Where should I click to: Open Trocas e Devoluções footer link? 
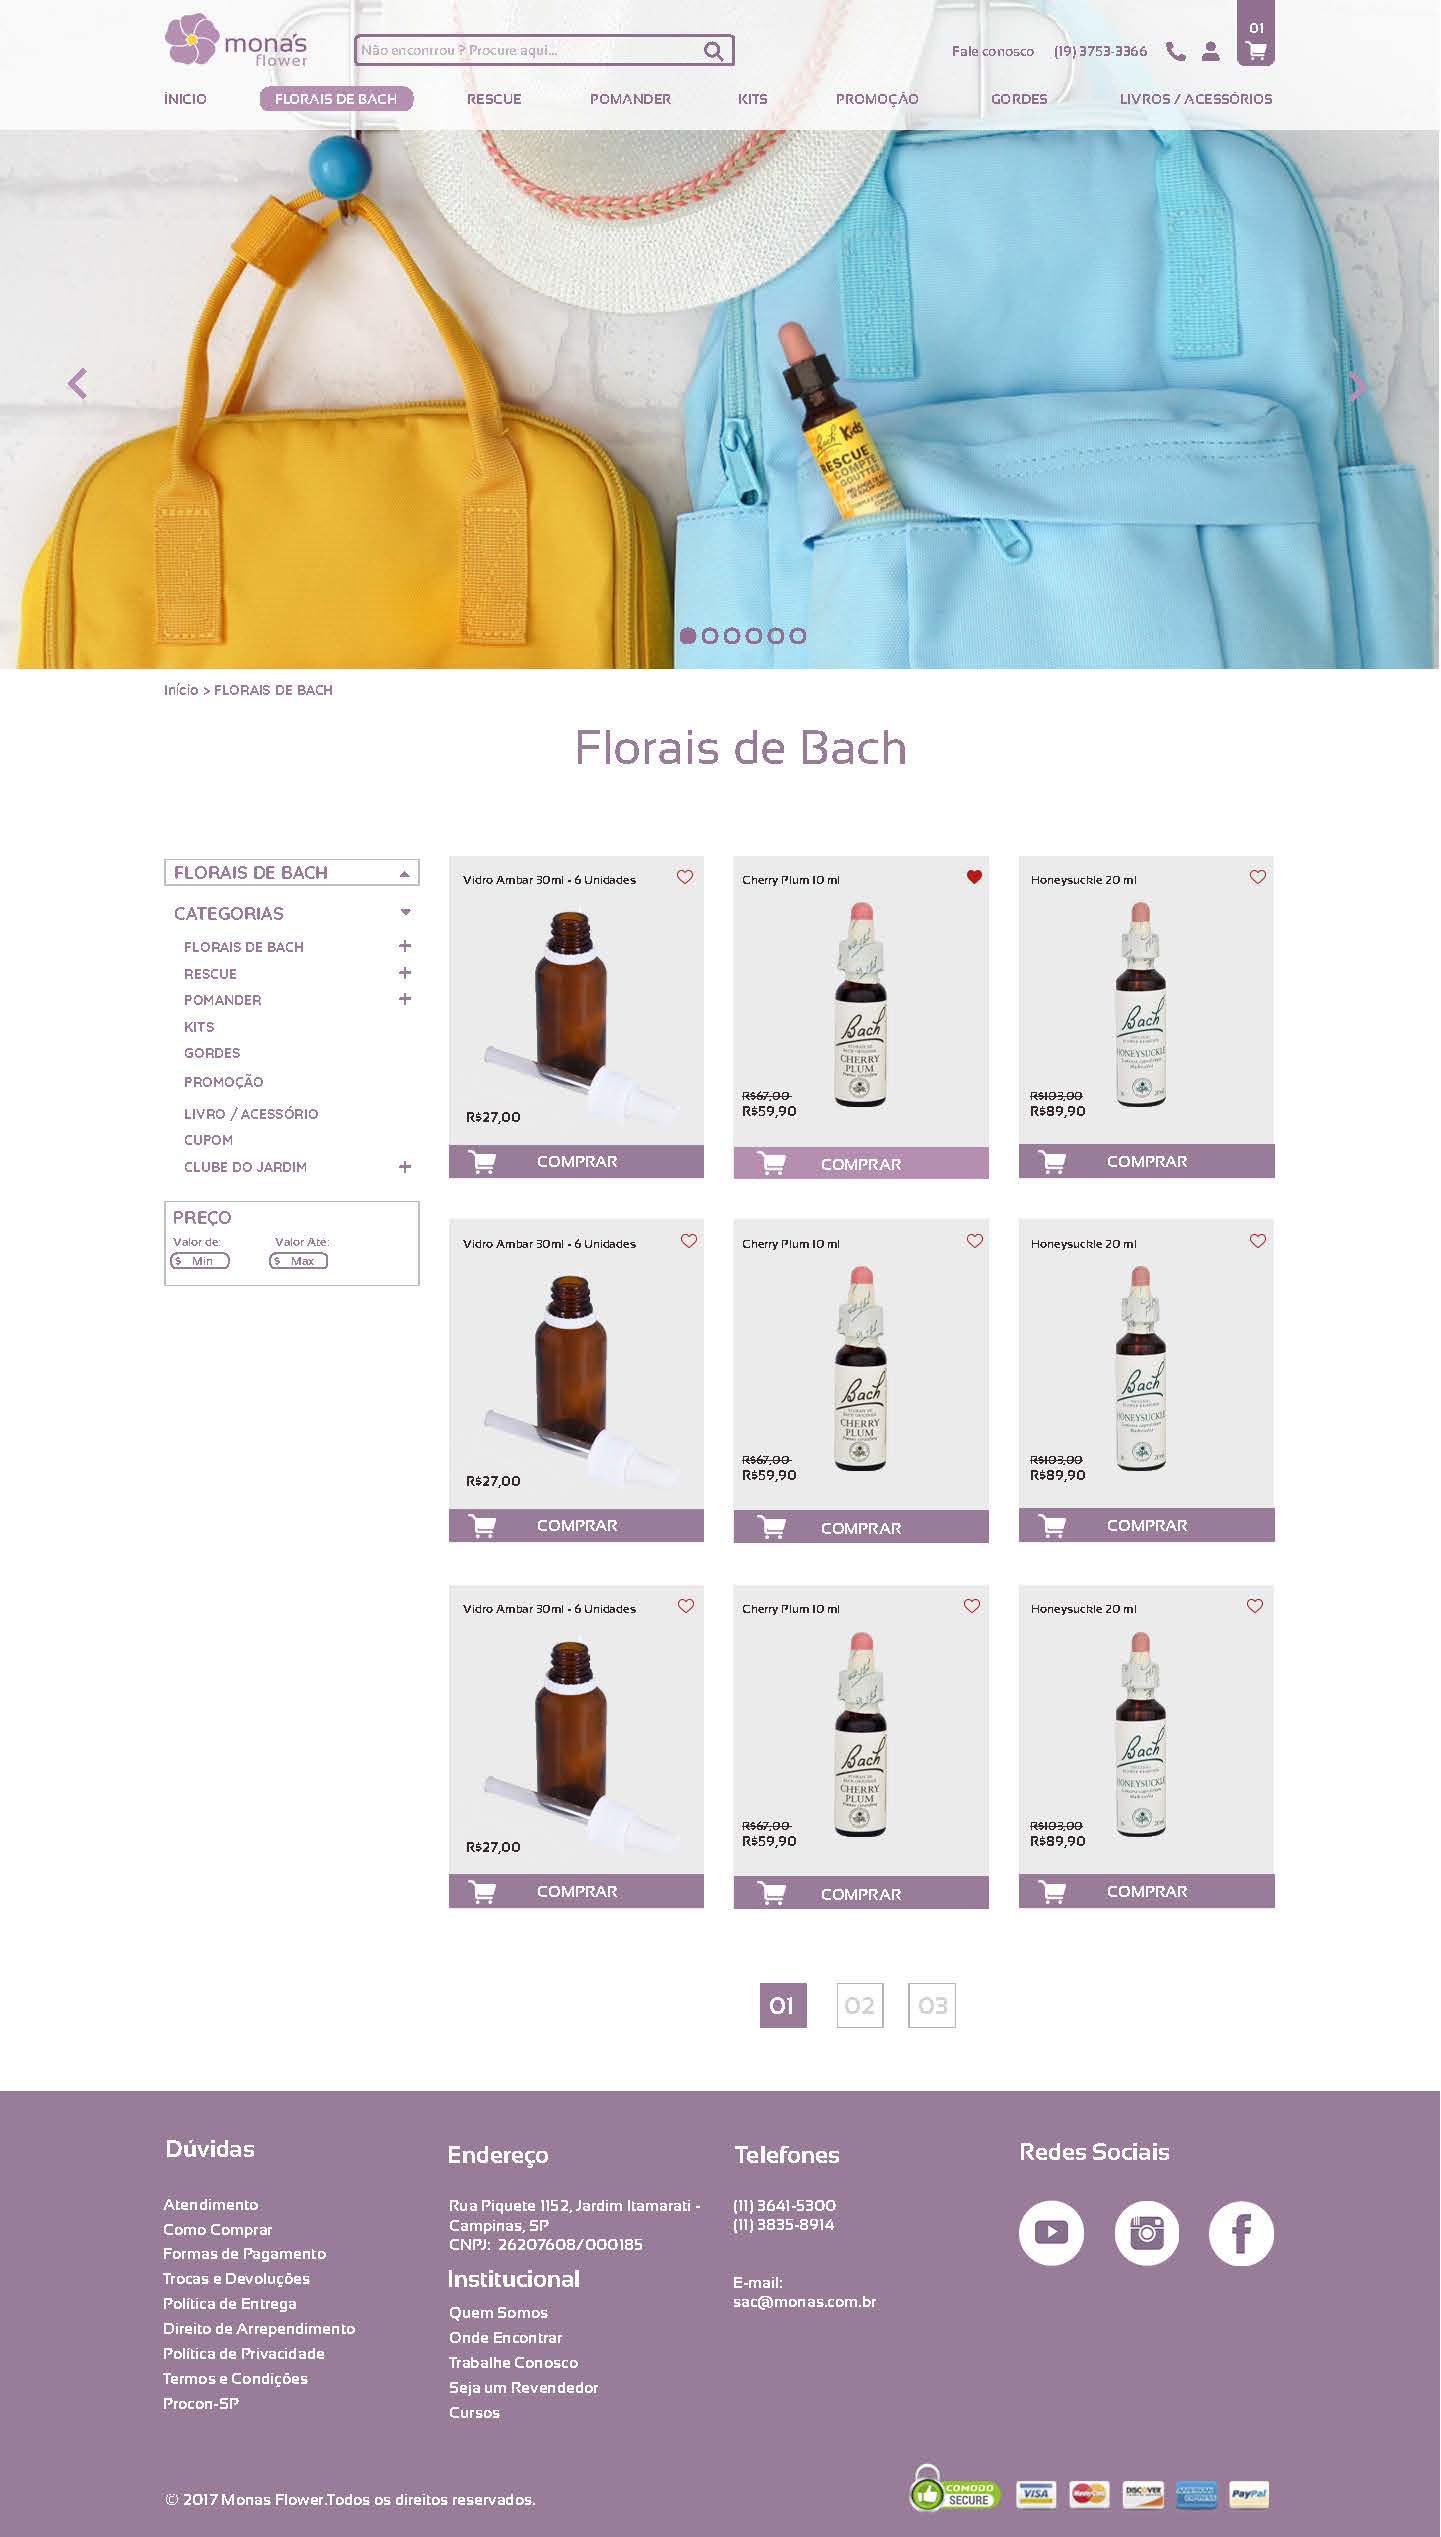[x=236, y=2278]
